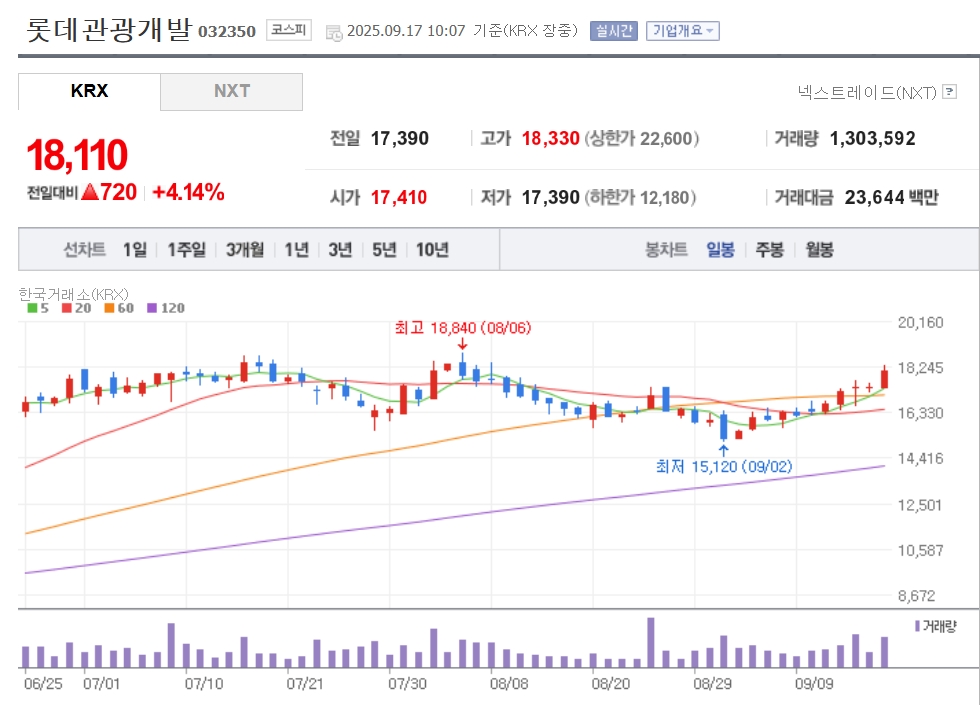Image resolution: width=980 pixels, height=705 pixels.
Task: Click the orange 60-day moving average swatch
Action: [x=109, y=308]
